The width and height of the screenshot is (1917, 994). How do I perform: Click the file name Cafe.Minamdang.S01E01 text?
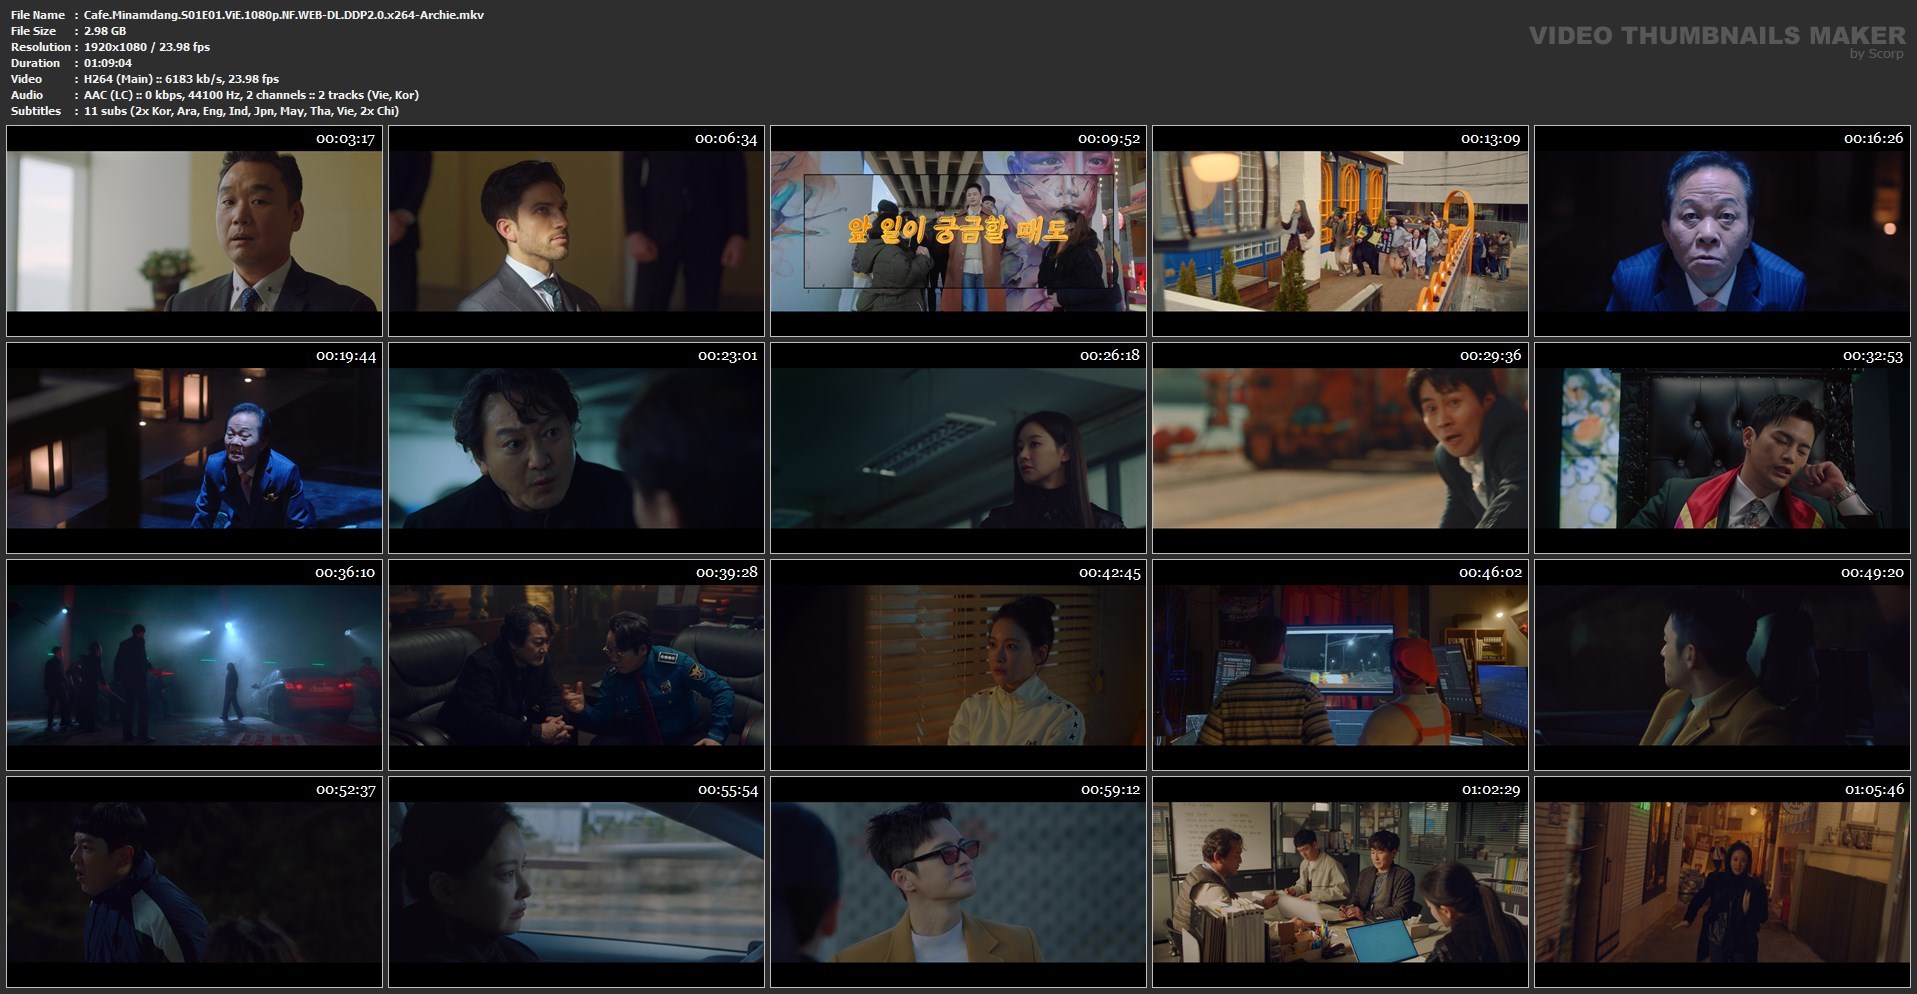pyautogui.click(x=284, y=15)
